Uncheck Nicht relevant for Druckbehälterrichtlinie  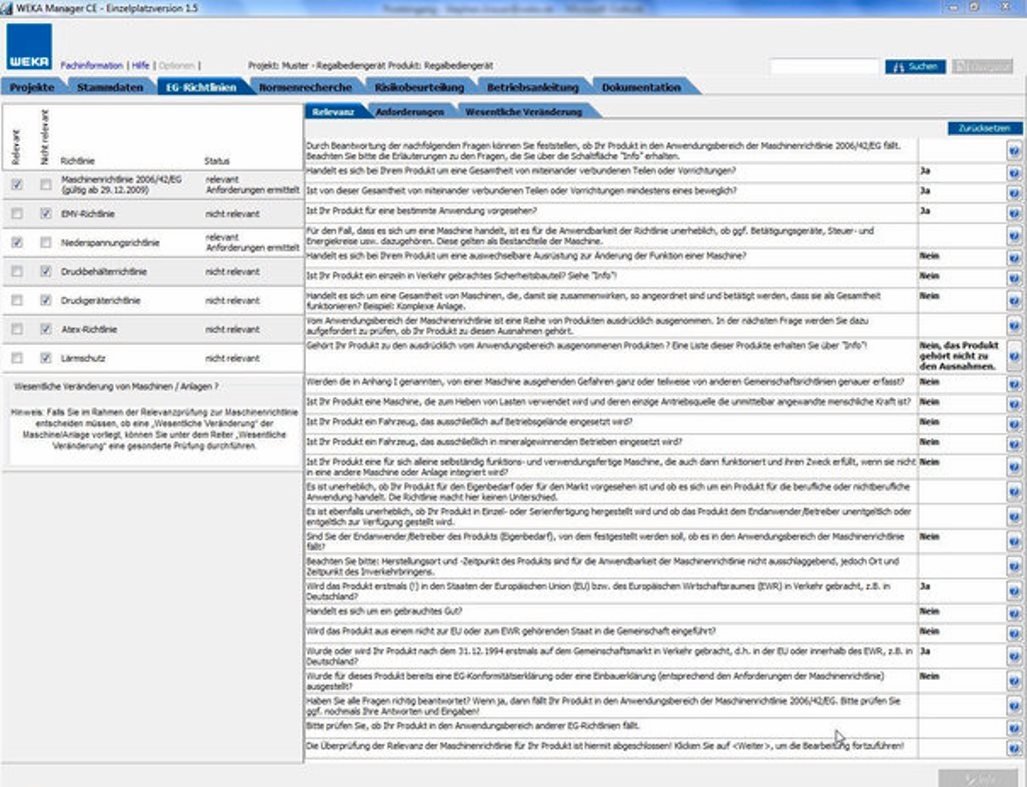(x=45, y=271)
